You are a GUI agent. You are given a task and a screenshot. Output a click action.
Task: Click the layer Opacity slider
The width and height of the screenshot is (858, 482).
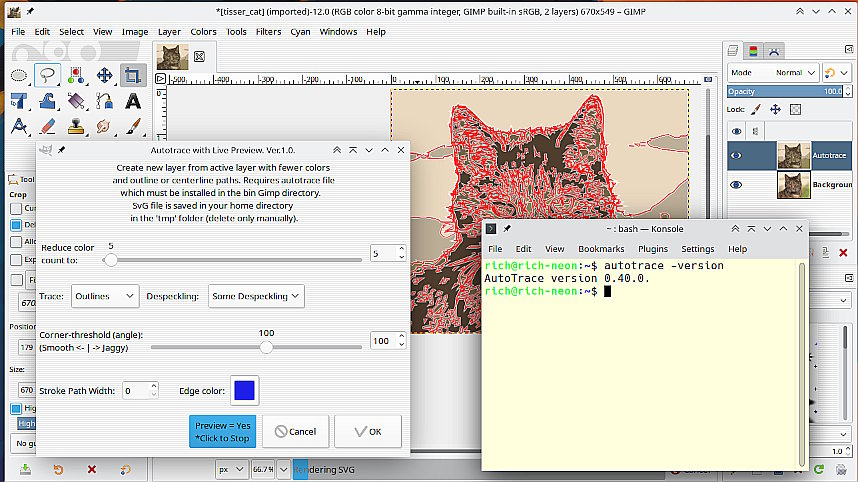pos(785,91)
